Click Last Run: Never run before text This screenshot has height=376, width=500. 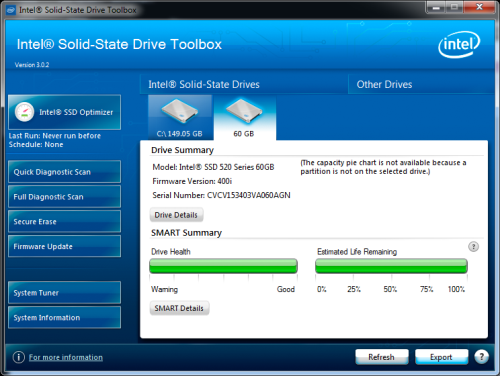click(x=55, y=136)
